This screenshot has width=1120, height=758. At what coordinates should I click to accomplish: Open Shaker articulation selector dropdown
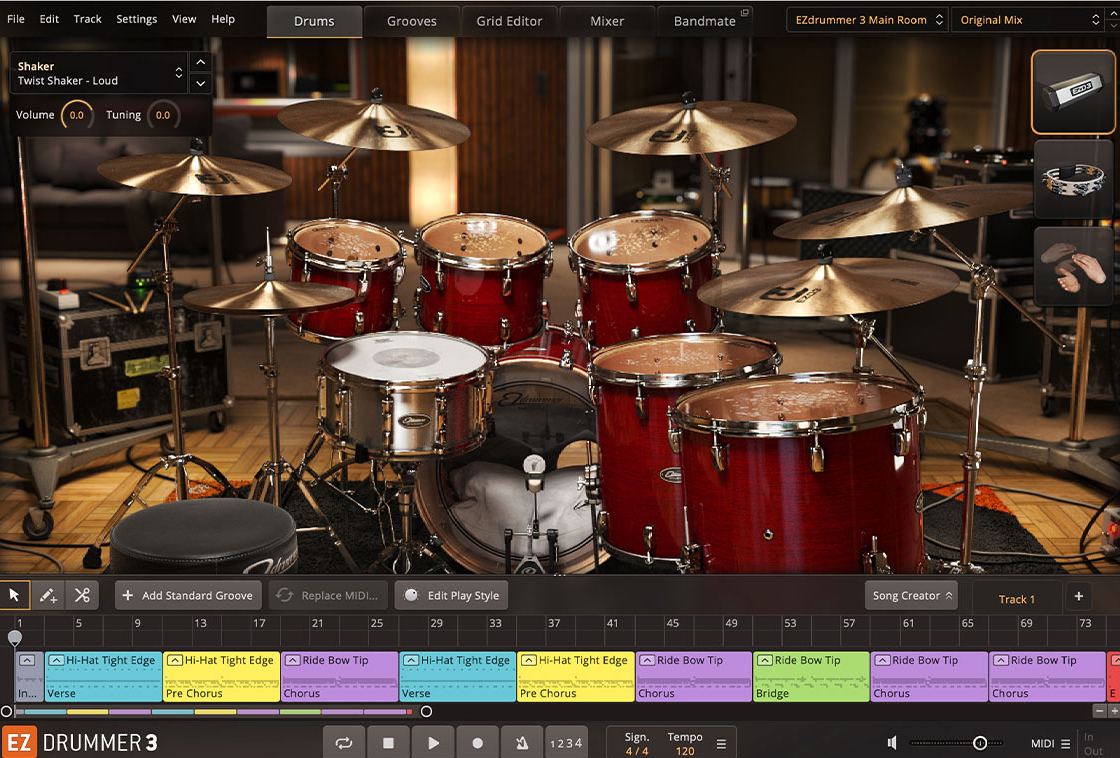[x=99, y=73]
